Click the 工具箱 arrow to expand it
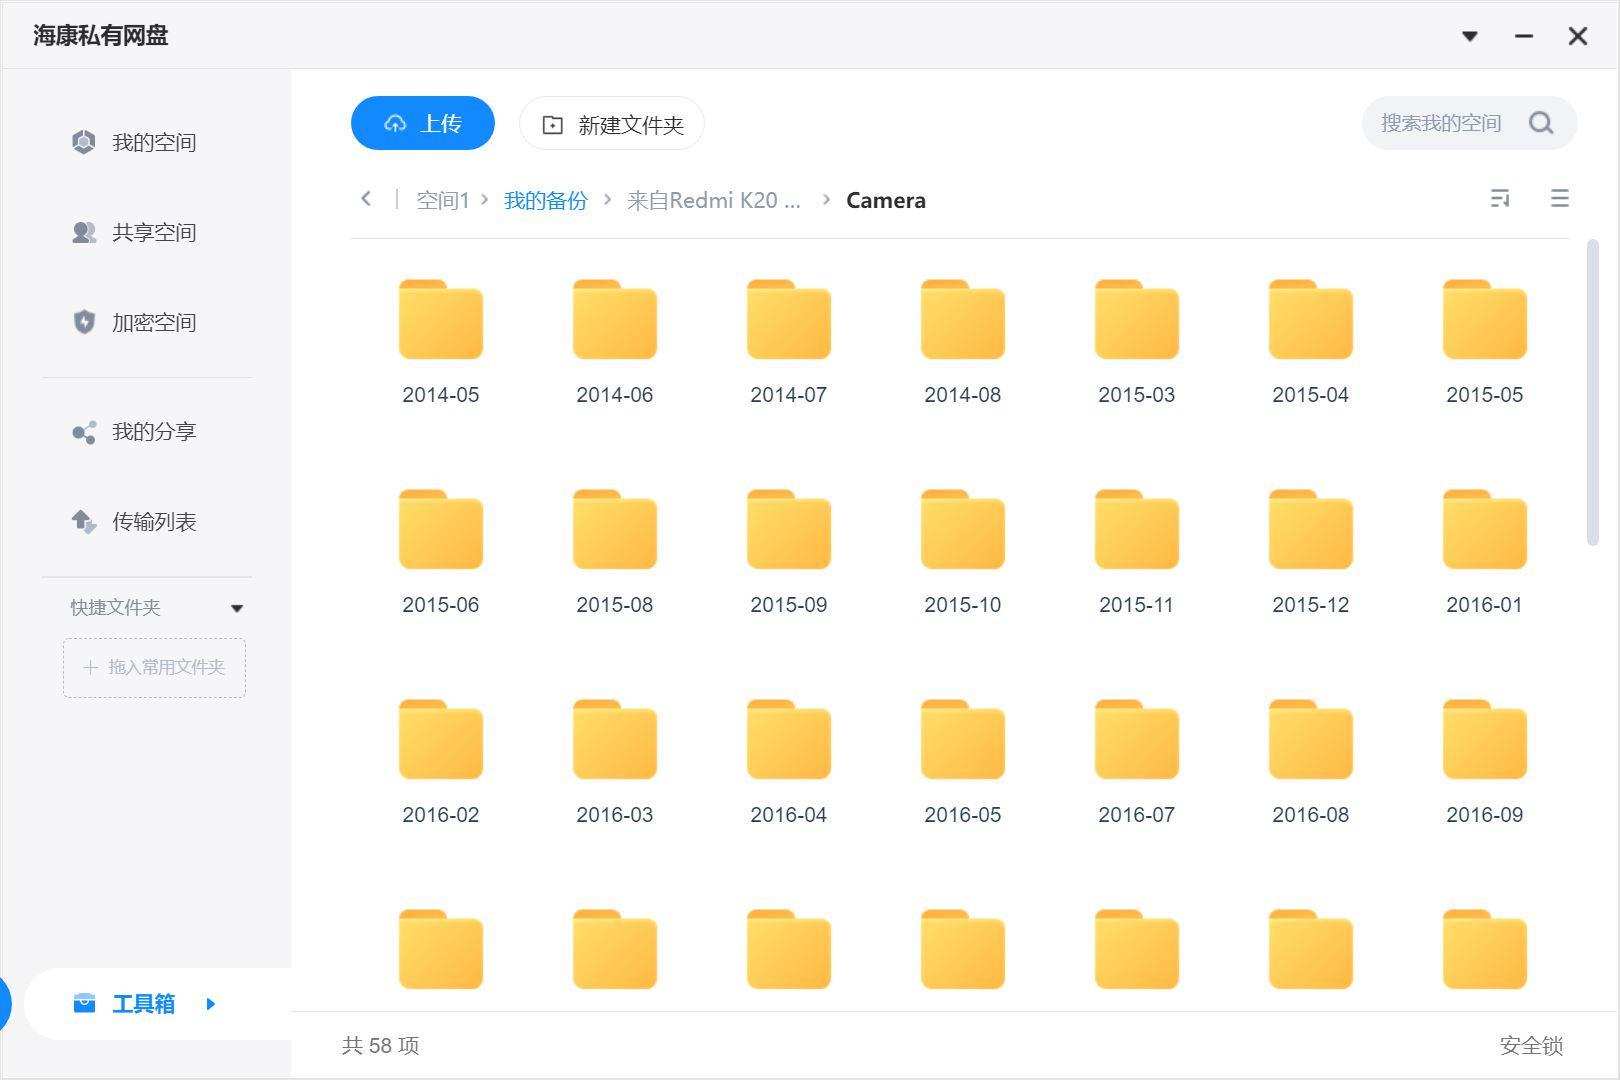1620x1080 pixels. (210, 1004)
